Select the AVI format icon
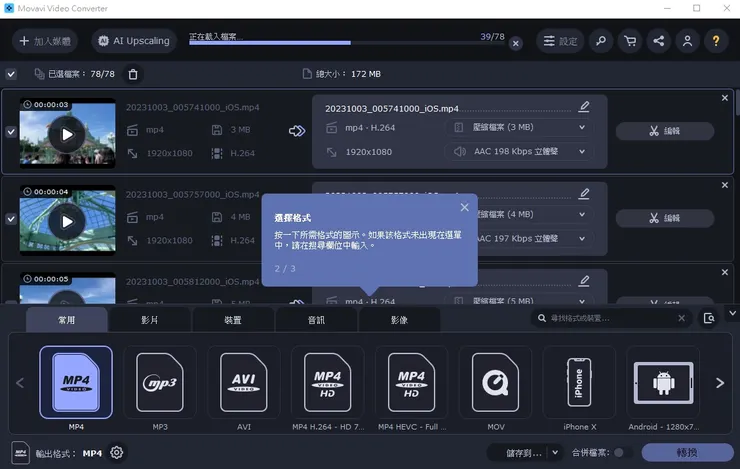 (244, 383)
